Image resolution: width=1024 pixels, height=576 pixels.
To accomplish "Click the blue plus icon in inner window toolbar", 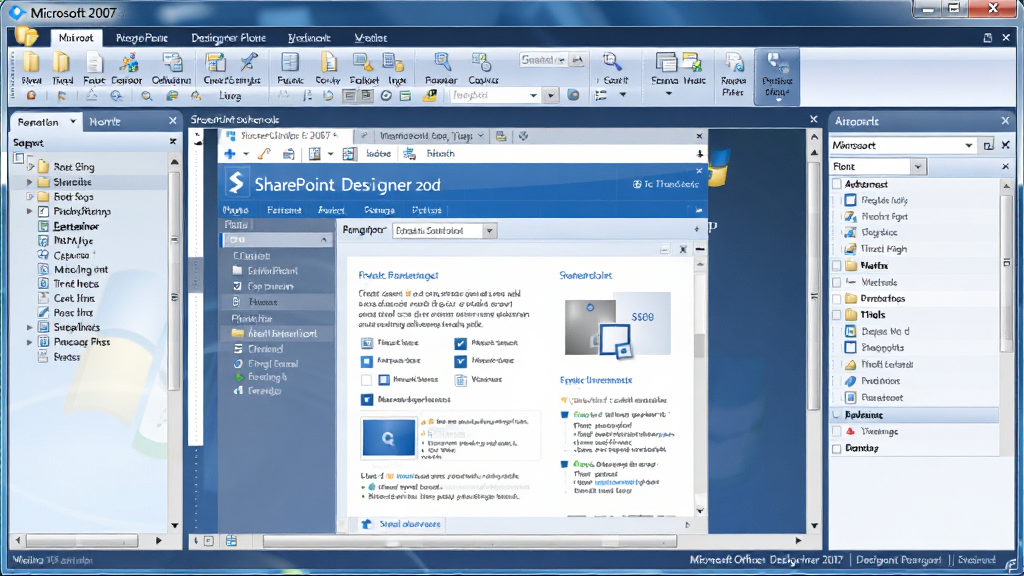I will tap(230, 154).
